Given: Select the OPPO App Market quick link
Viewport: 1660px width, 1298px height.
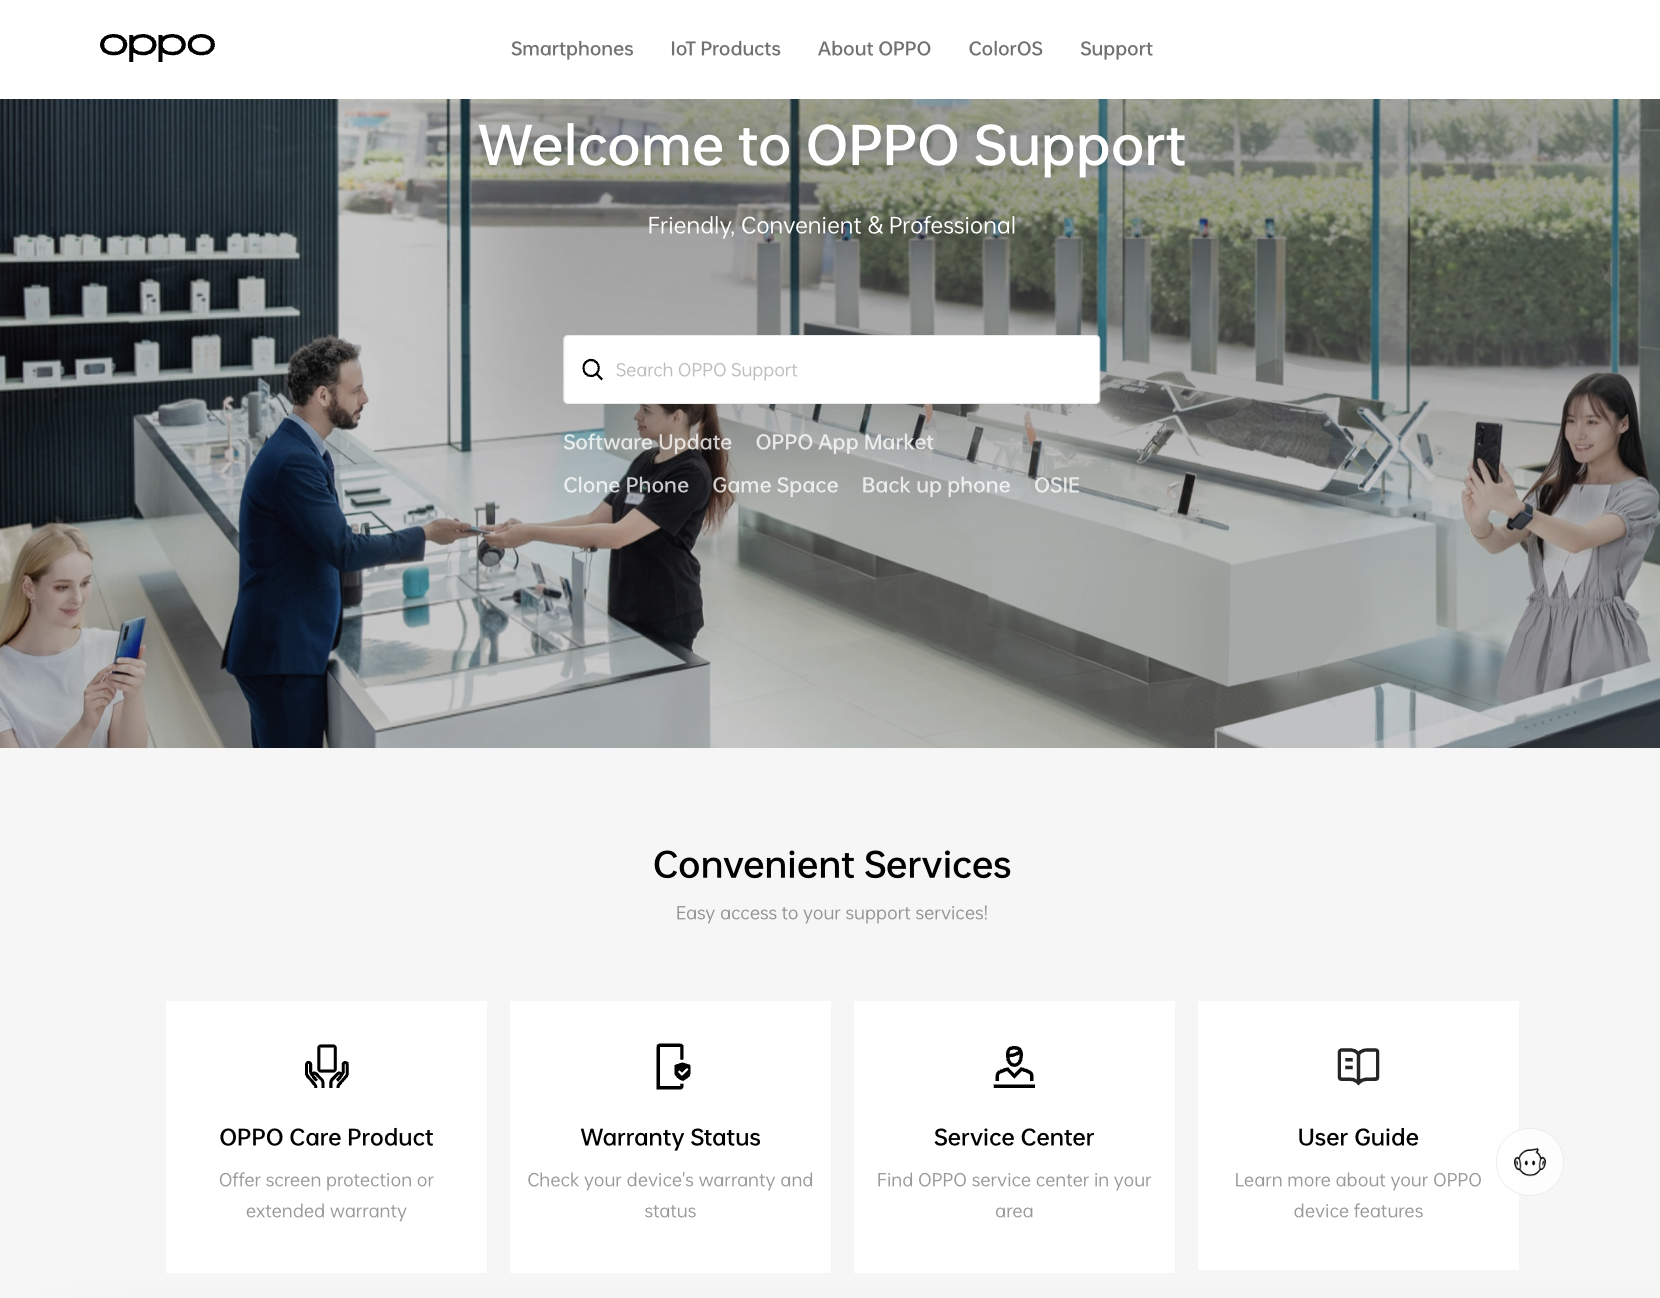Looking at the screenshot, I should click(844, 442).
